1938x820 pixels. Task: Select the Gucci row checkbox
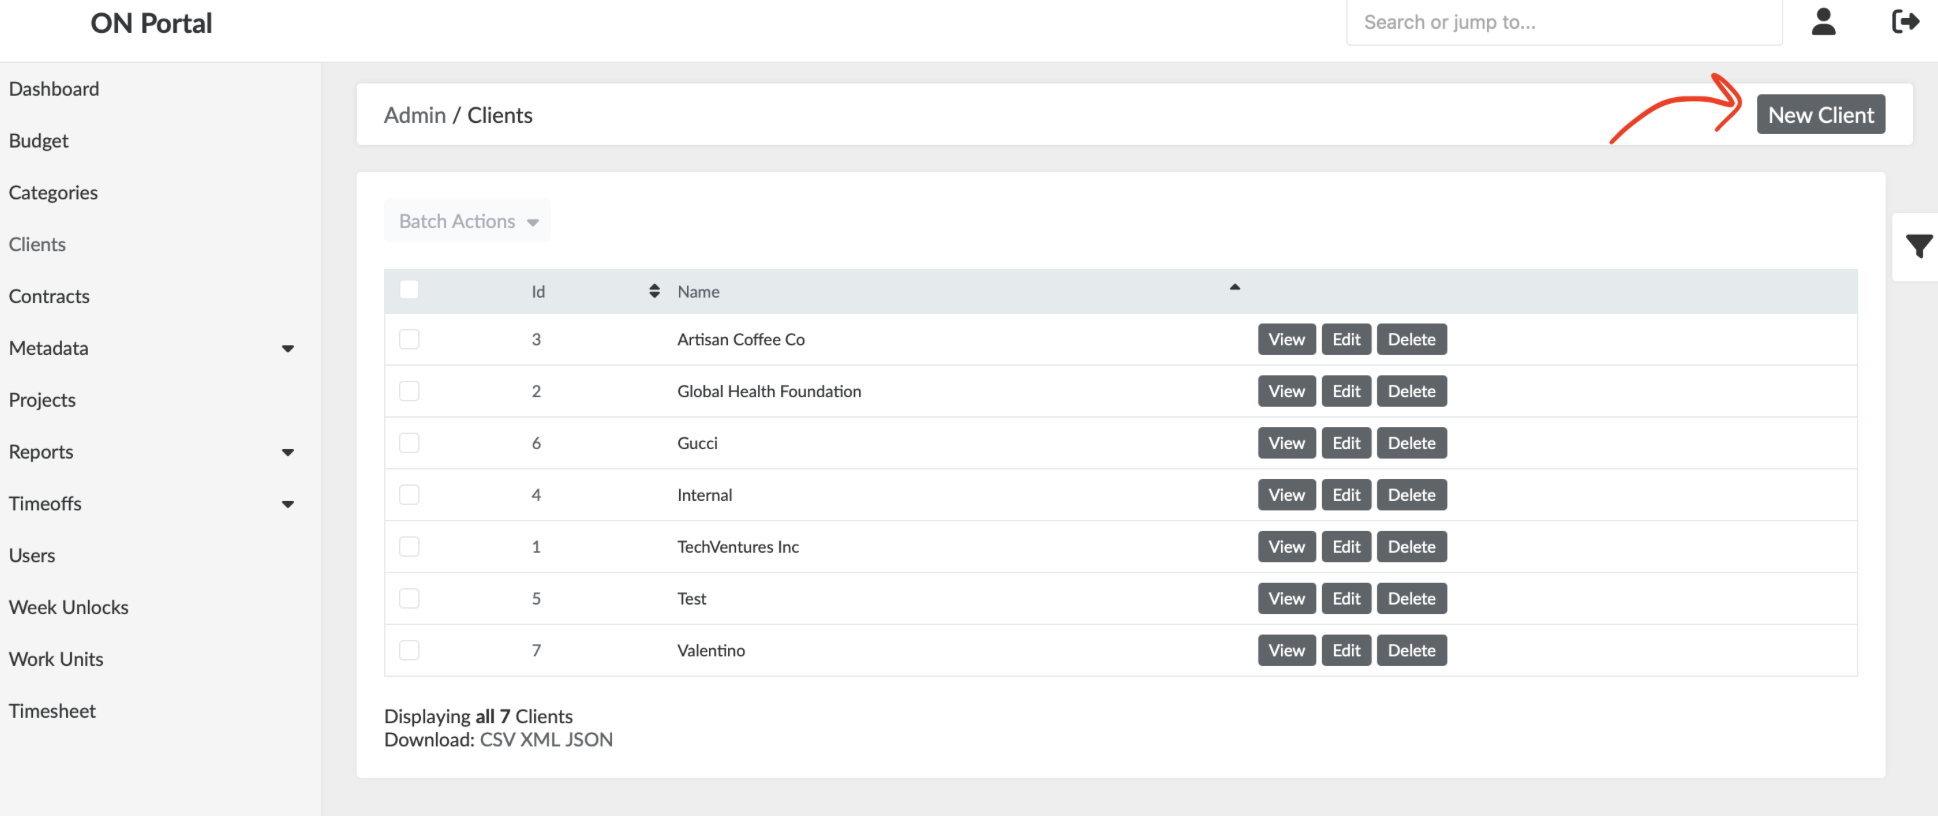pyautogui.click(x=409, y=443)
